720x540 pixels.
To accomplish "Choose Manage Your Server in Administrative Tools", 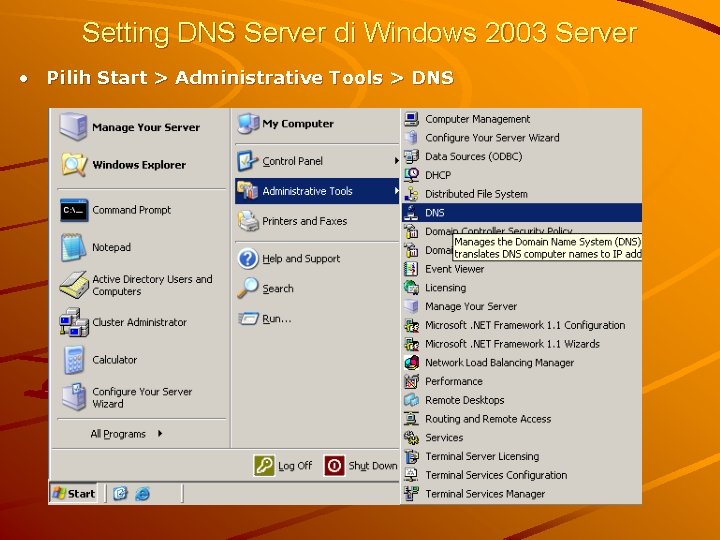I will pos(522,306).
